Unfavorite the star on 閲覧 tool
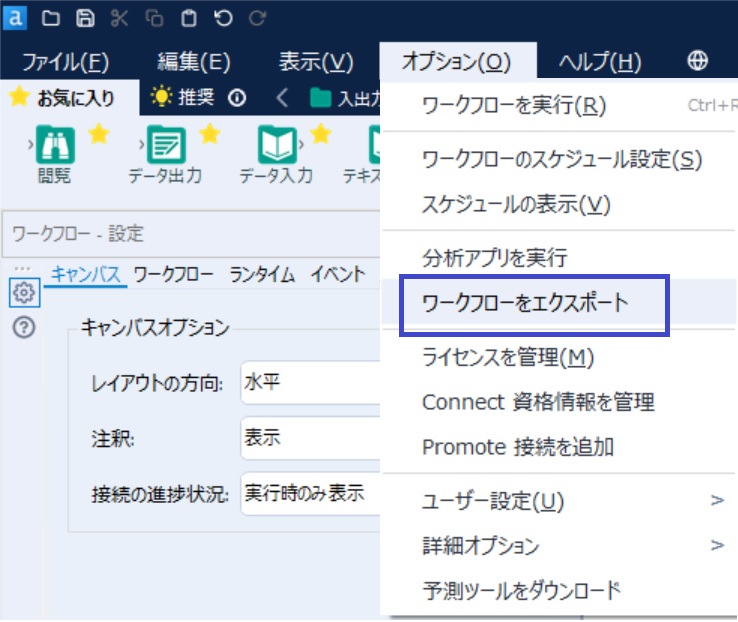738x622 pixels. [x=99, y=134]
